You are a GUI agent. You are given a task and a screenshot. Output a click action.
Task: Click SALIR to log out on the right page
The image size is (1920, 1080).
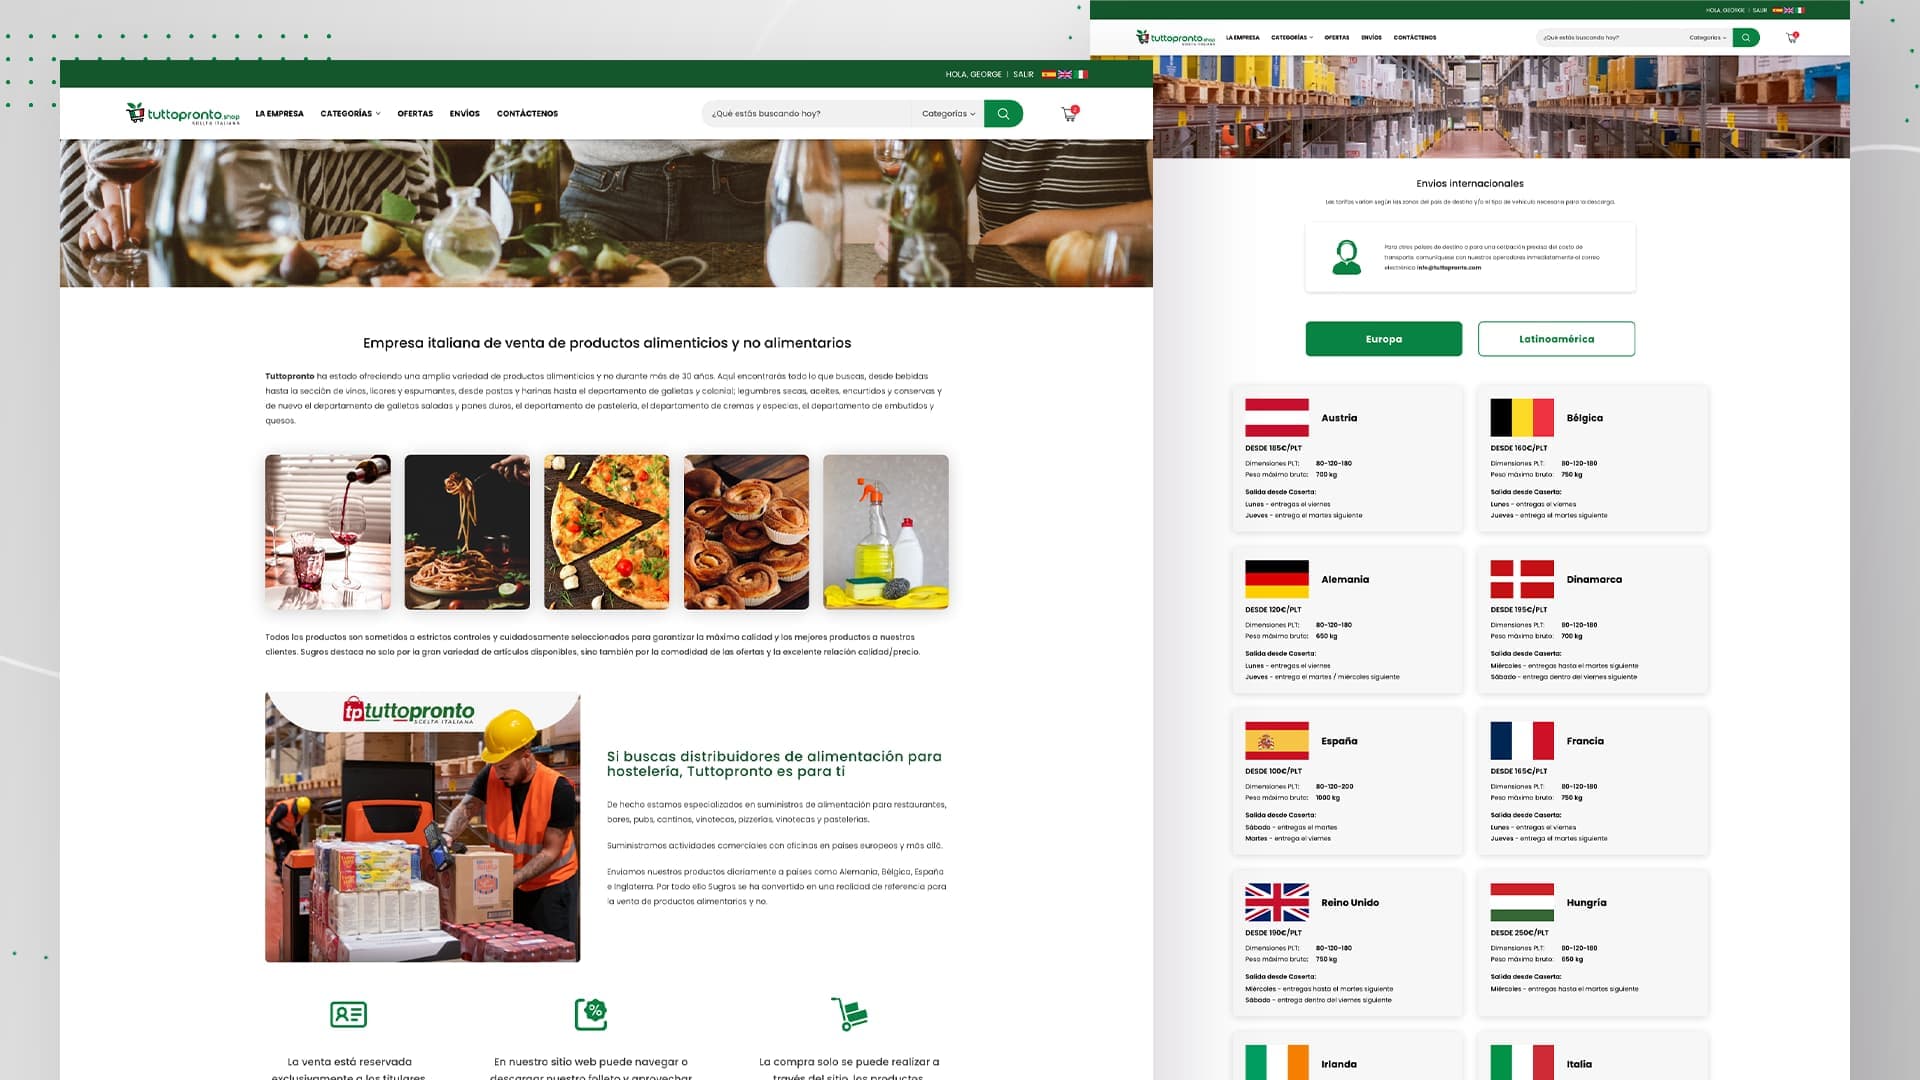(1759, 10)
